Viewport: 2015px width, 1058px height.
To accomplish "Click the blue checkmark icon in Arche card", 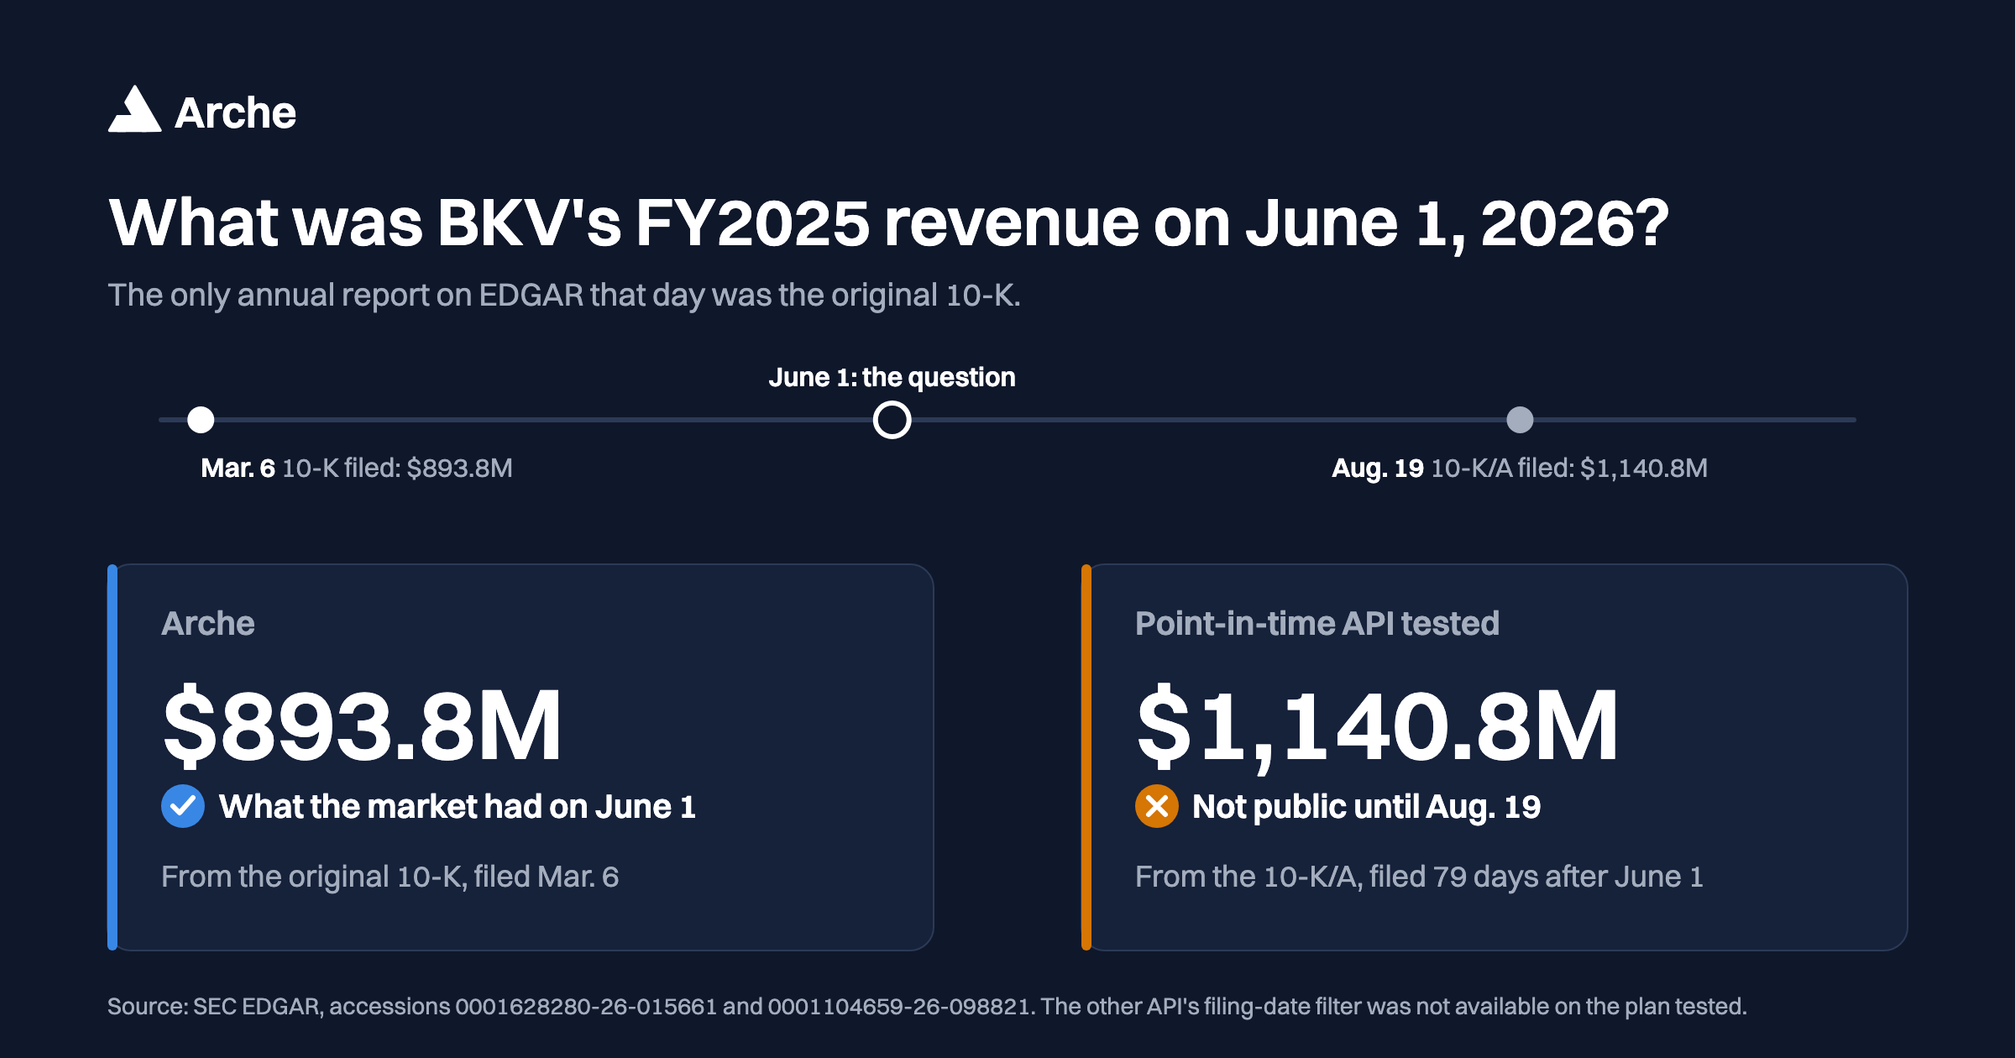I will [x=183, y=806].
